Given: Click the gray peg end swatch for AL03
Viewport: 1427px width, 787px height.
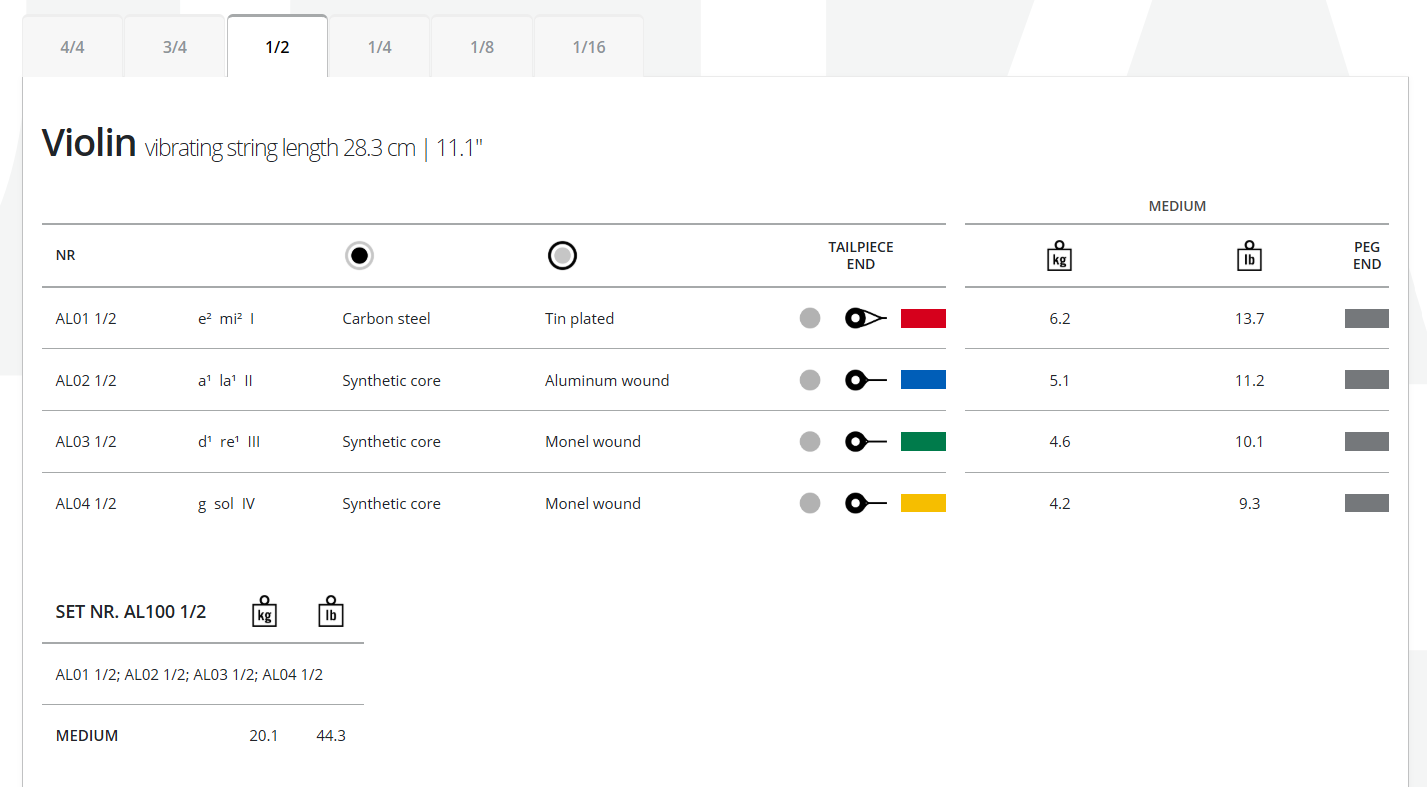Looking at the screenshot, I should [1366, 442].
